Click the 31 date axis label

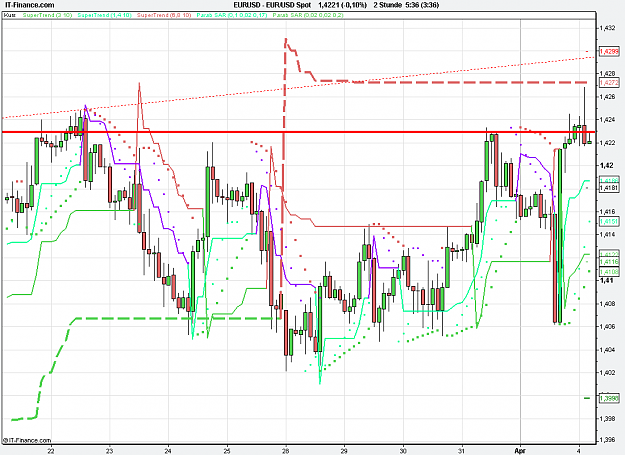(x=462, y=451)
